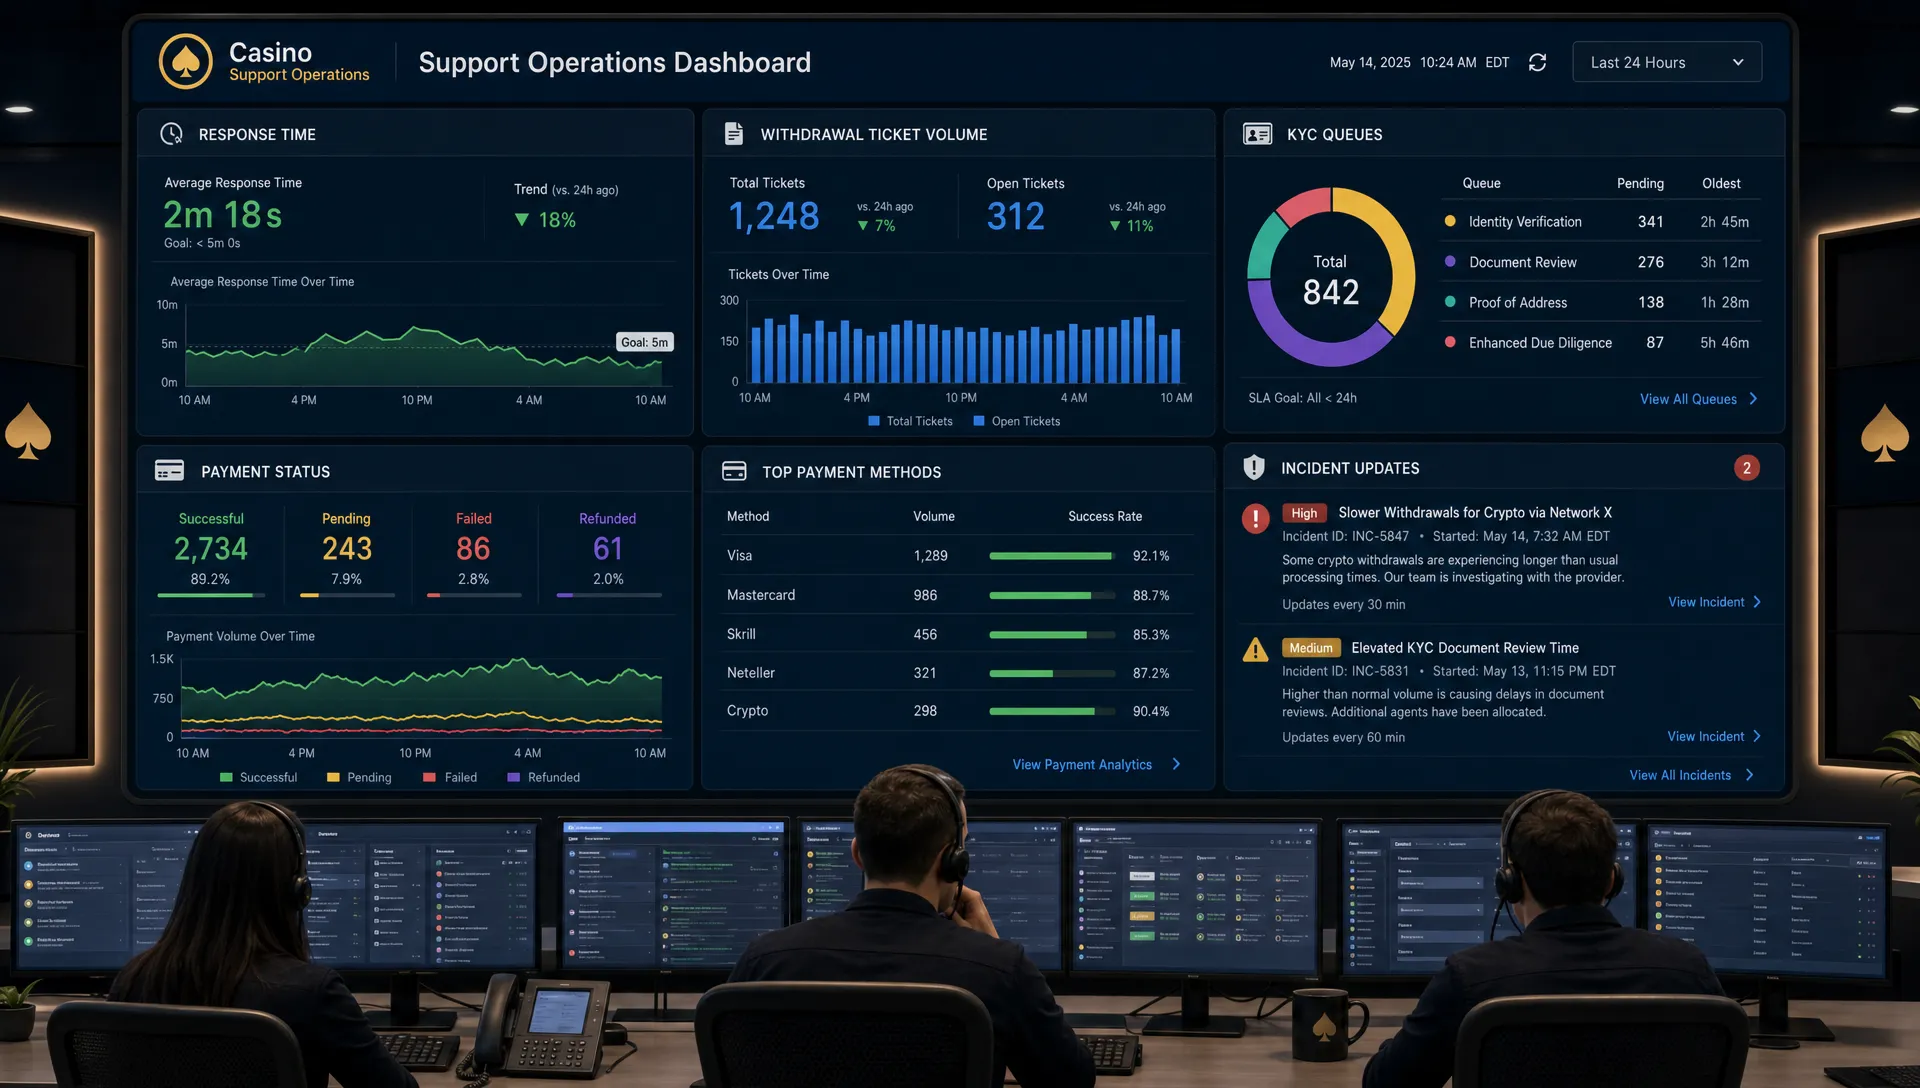Image resolution: width=1920 pixels, height=1088 pixels.
Task: Refresh the dashboard with the reload icon
Action: (x=1538, y=63)
